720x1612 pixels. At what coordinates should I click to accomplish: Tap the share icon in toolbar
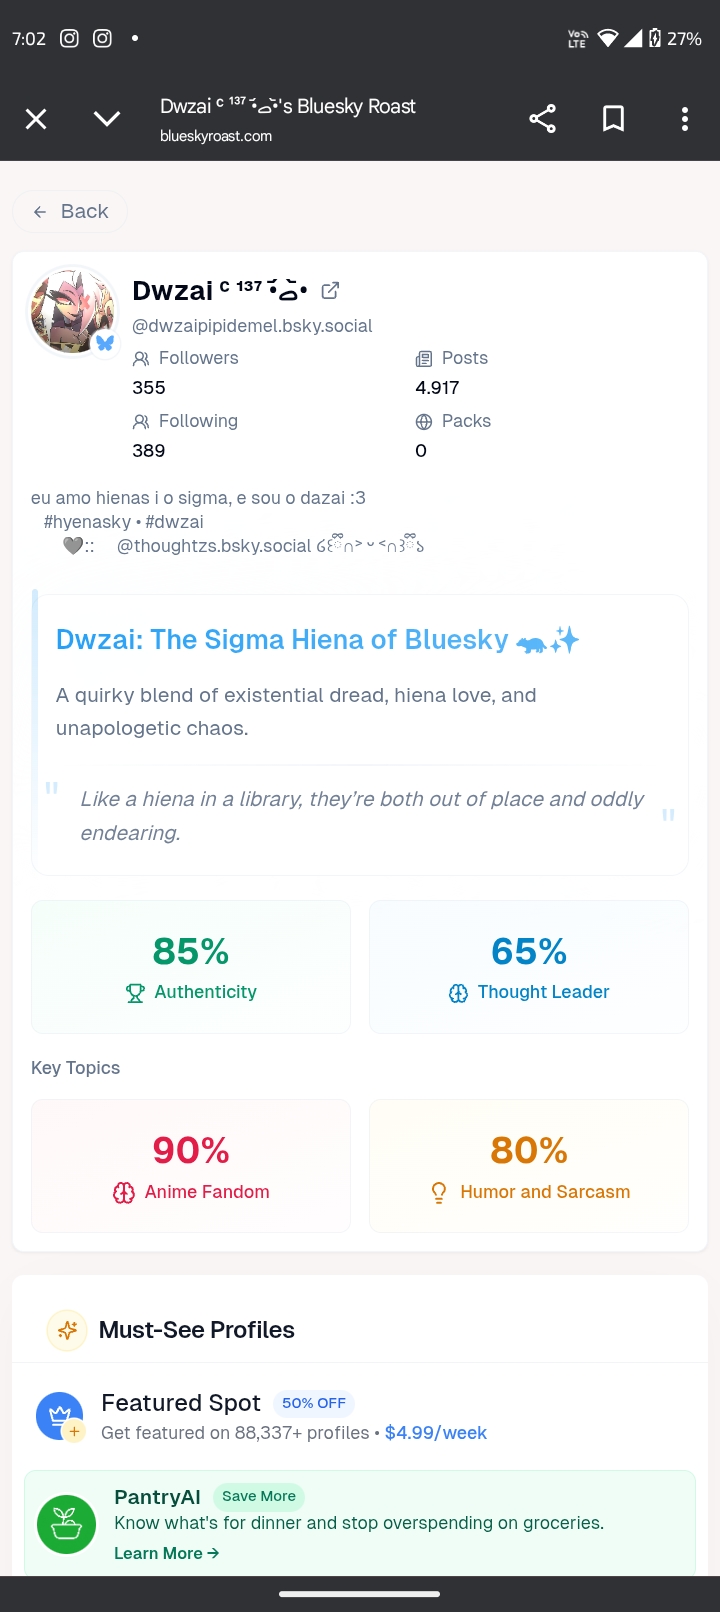pyautogui.click(x=542, y=120)
